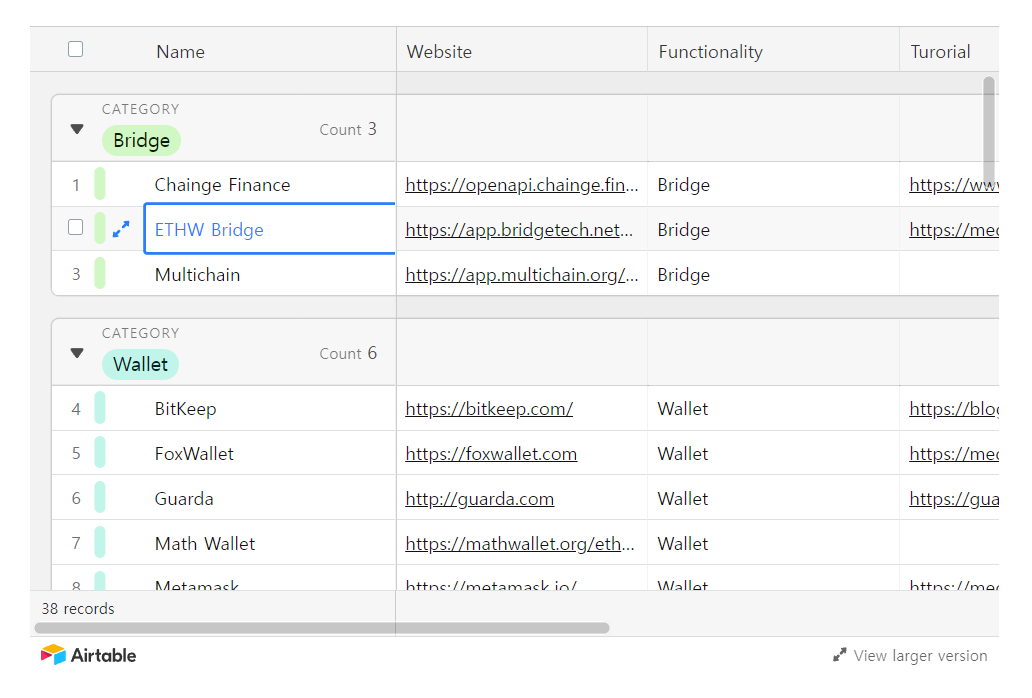Open the BitKeep tutorial link
Screen dimensions: 1032x698
click(x=954, y=409)
